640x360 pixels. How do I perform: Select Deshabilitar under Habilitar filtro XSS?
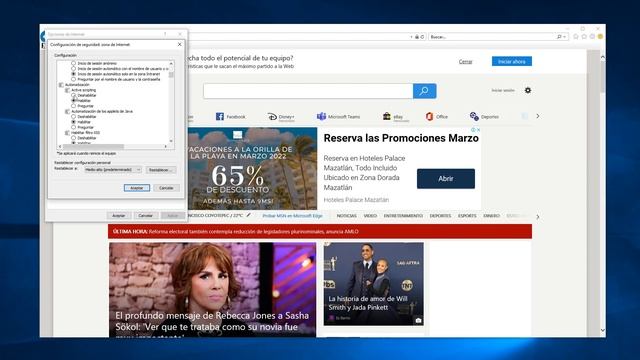click(x=73, y=138)
